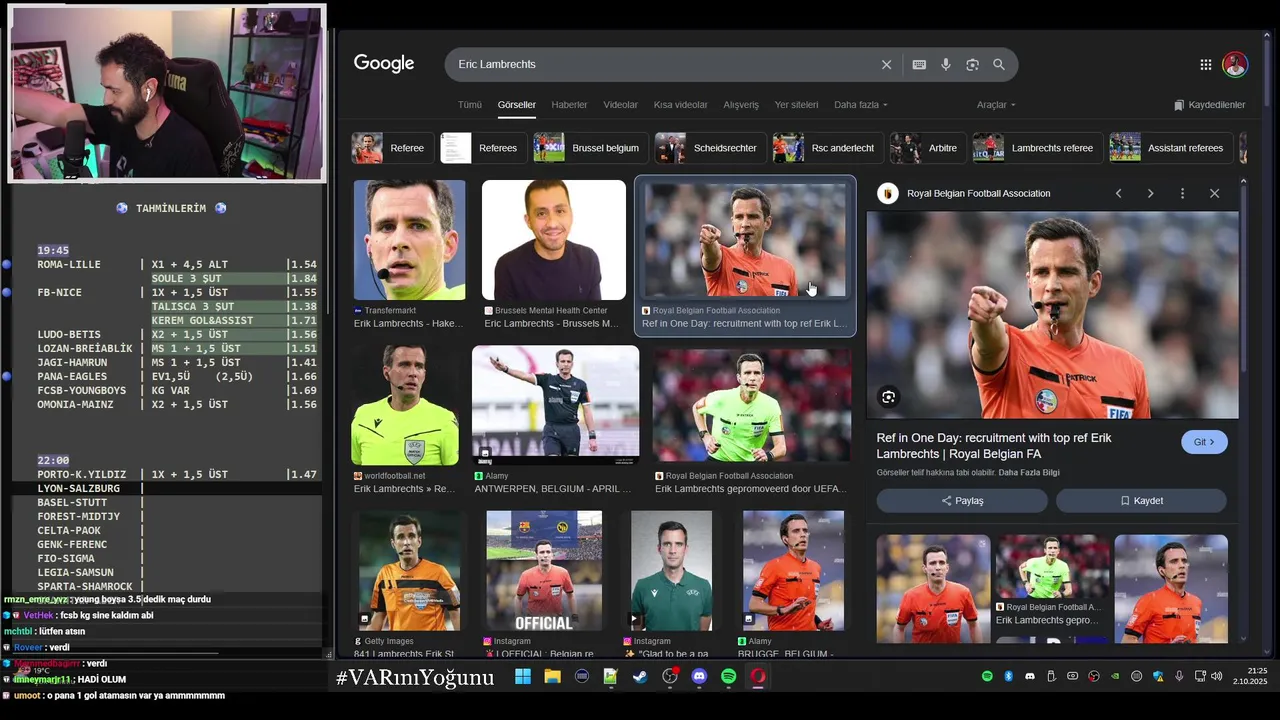Open the Windows Start menu

coord(523,677)
